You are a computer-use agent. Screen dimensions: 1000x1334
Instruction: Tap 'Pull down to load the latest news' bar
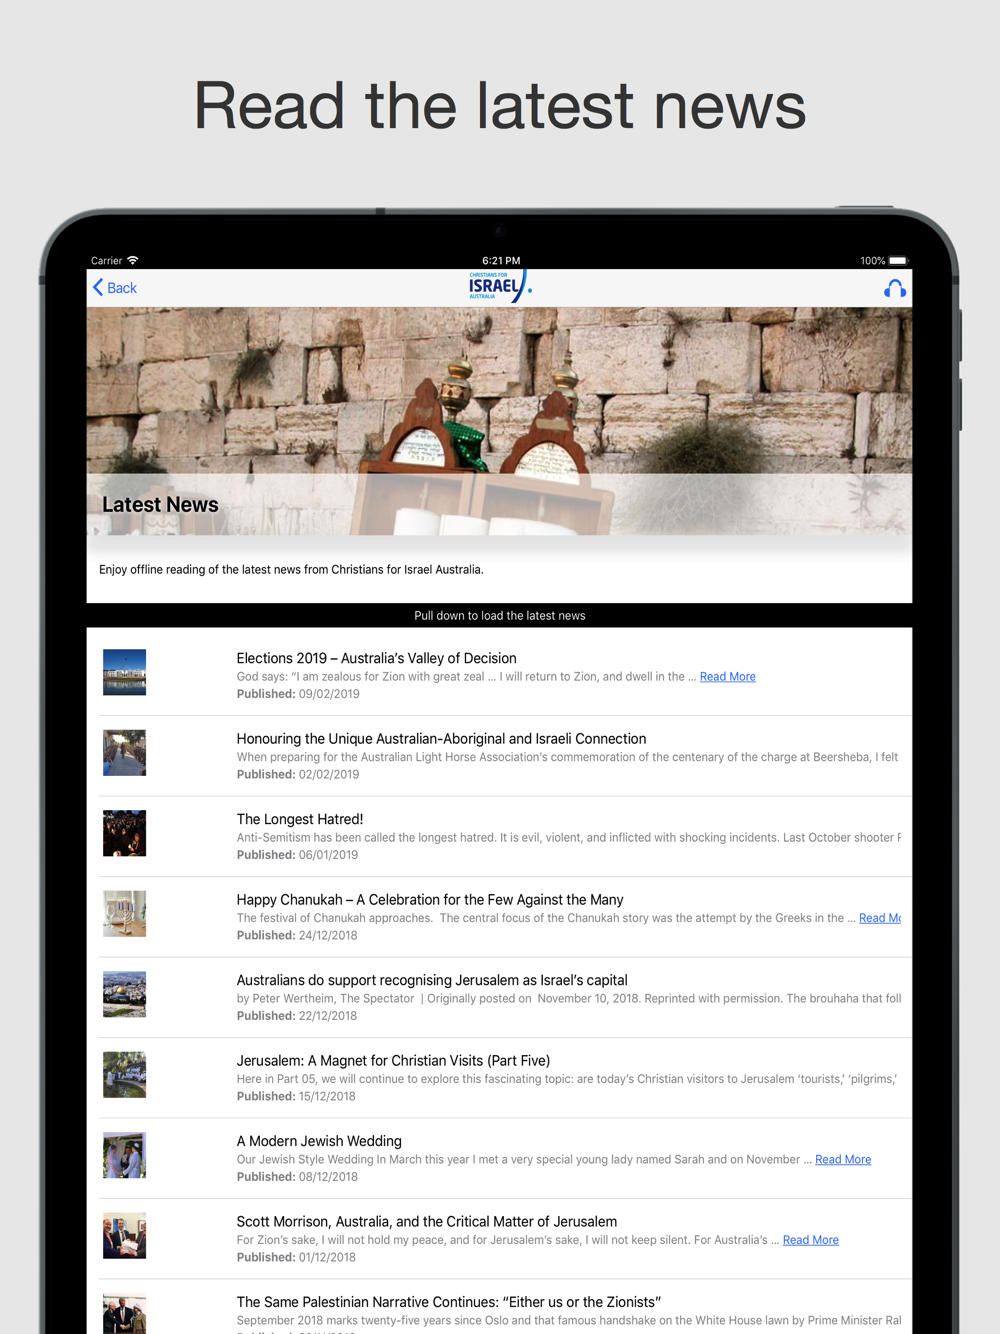pyautogui.click(x=499, y=615)
